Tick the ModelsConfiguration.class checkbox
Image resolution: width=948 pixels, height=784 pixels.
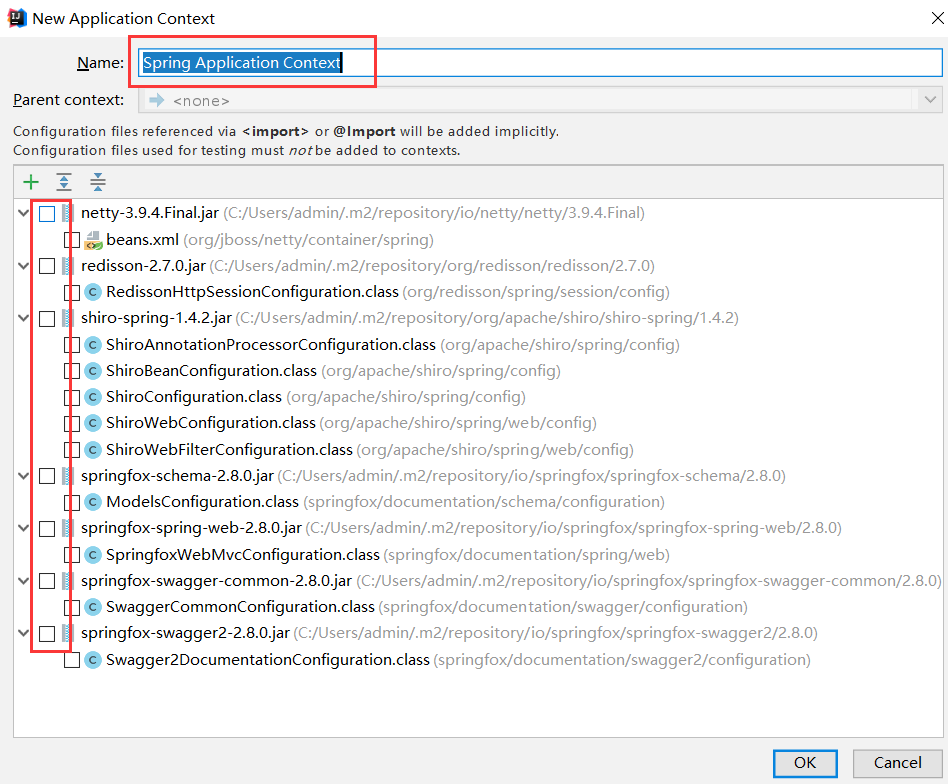click(72, 502)
